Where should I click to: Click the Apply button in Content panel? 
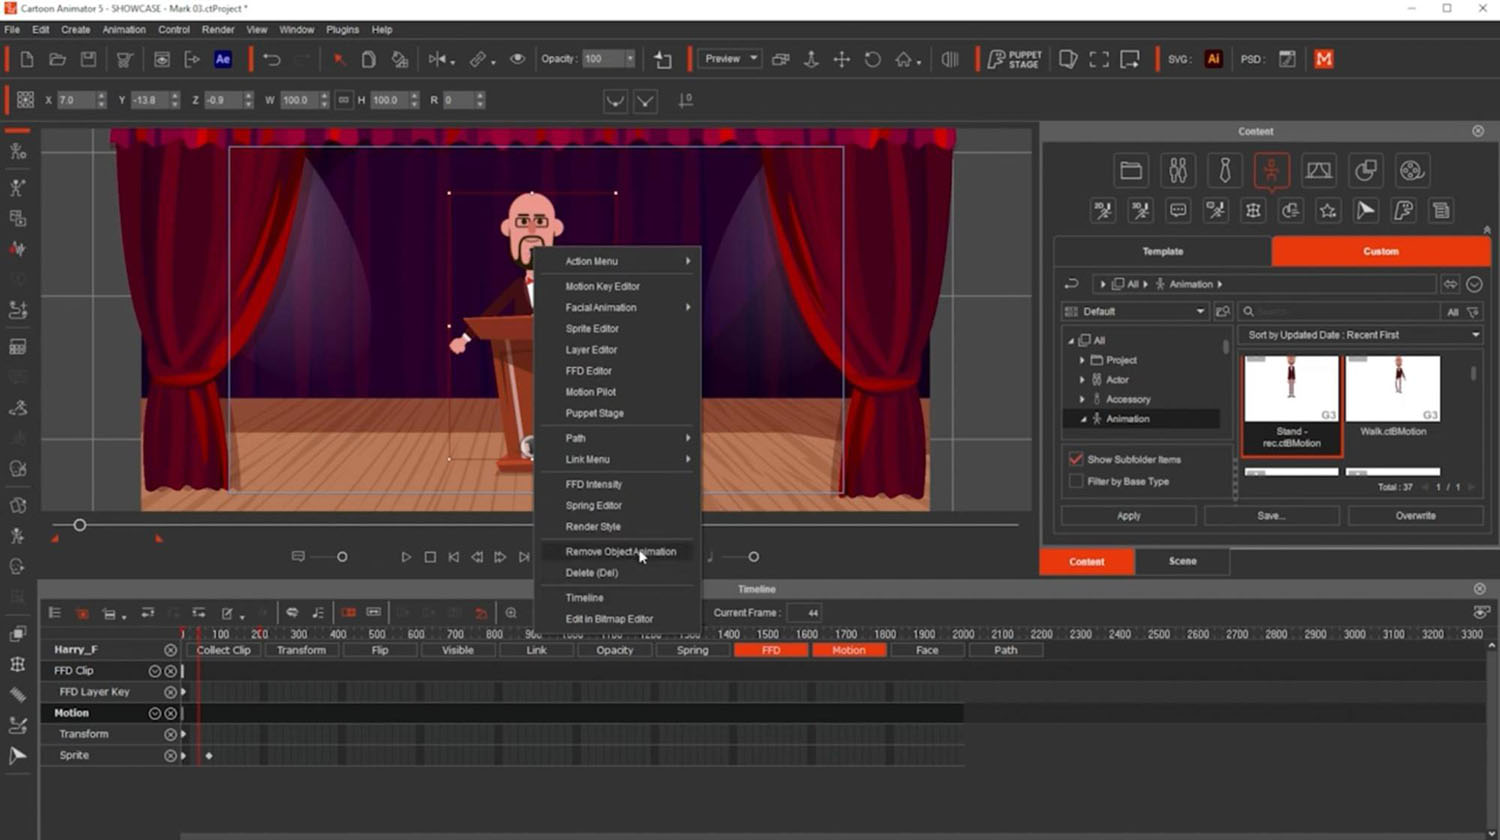point(1128,516)
